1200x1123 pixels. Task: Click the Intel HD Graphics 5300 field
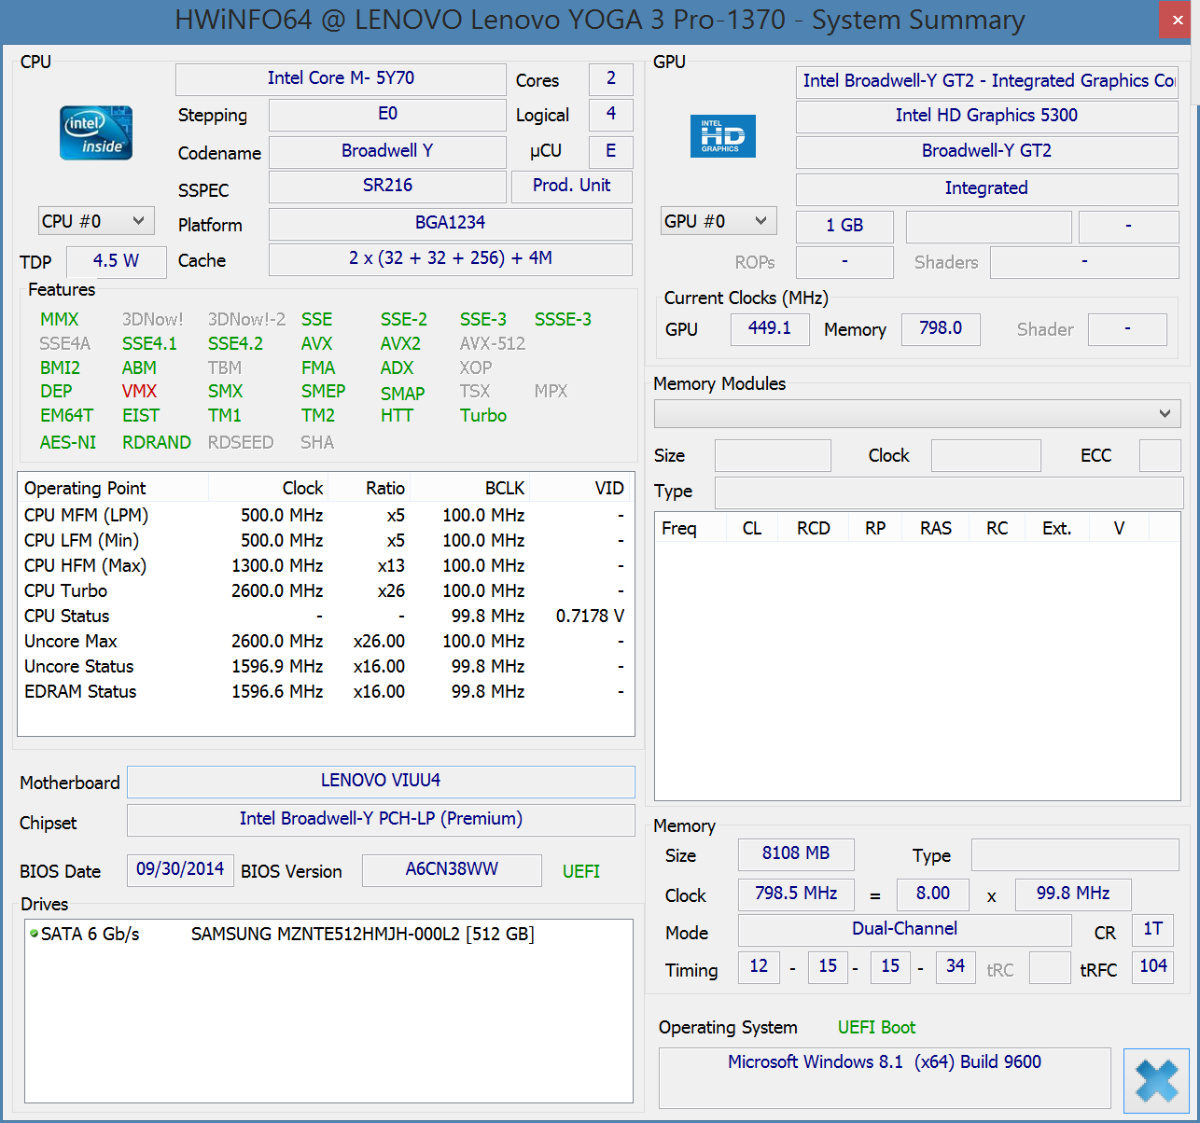point(986,116)
